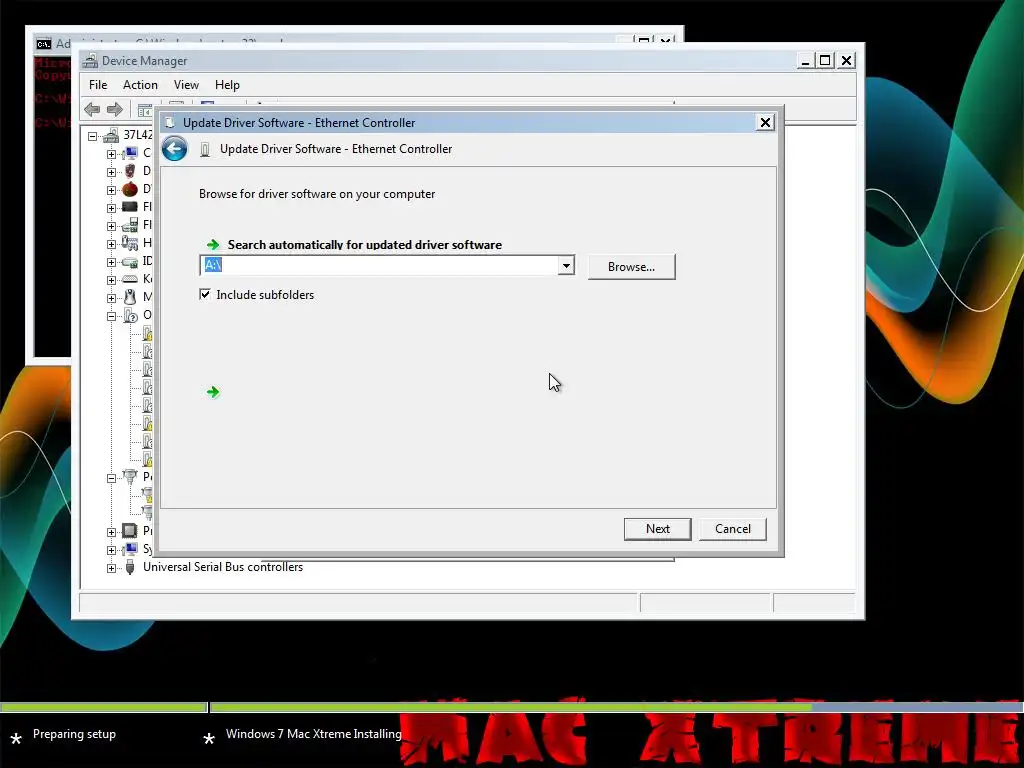Click the blue back arrow in the driver wizard
The width and height of the screenshot is (1024, 768).
(x=174, y=149)
